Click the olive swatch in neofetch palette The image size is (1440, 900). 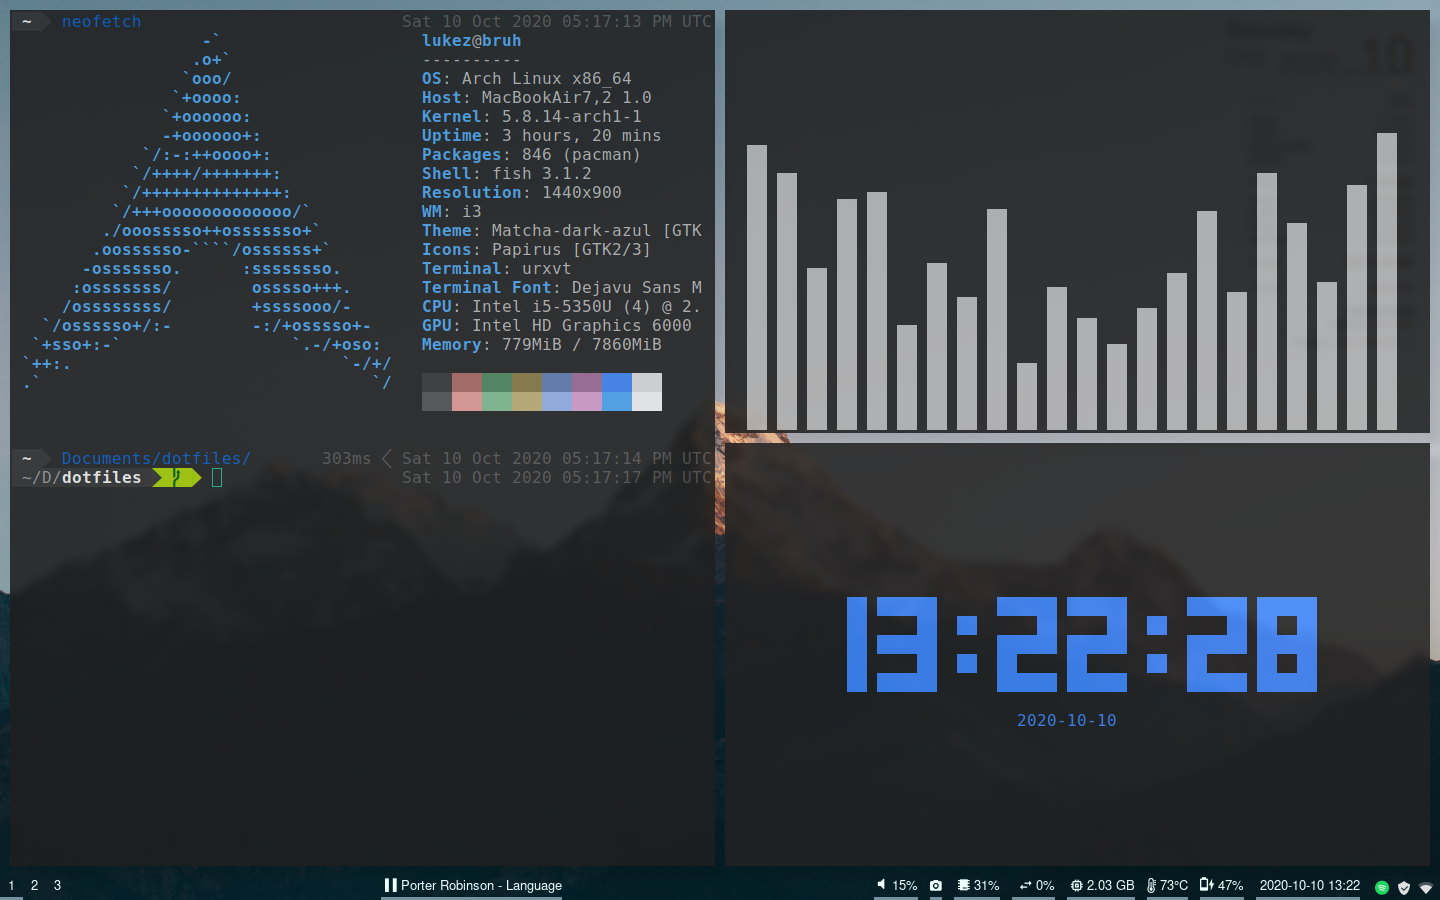(527, 382)
